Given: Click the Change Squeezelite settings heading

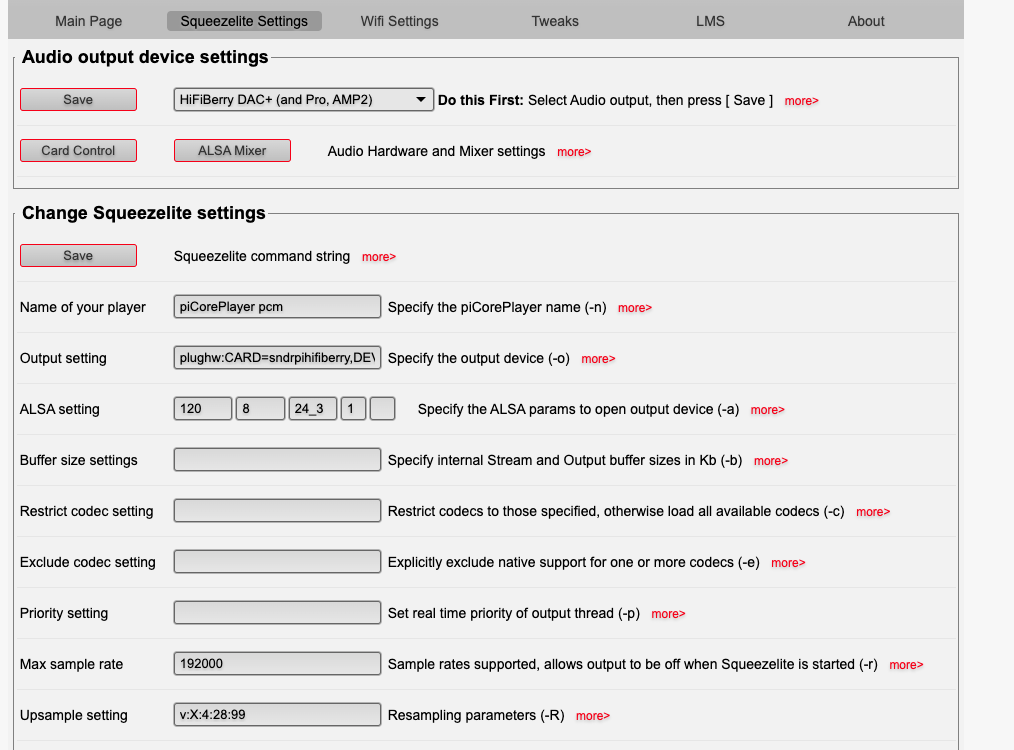Looking at the screenshot, I should [x=144, y=213].
